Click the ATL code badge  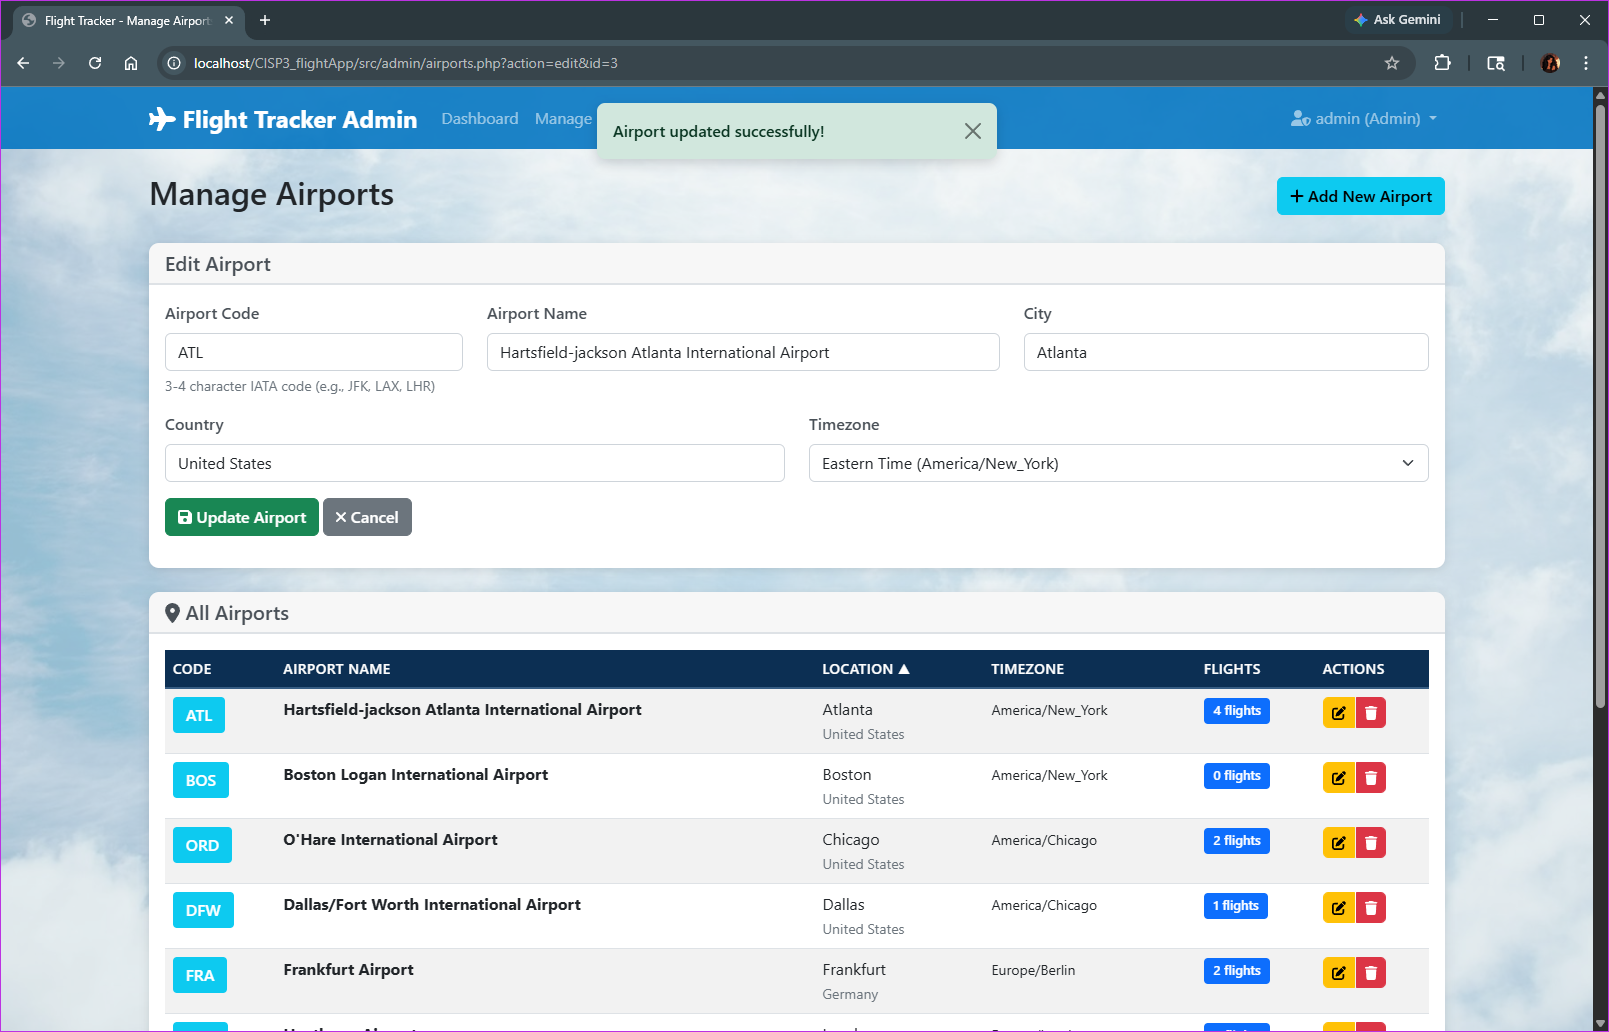click(199, 715)
